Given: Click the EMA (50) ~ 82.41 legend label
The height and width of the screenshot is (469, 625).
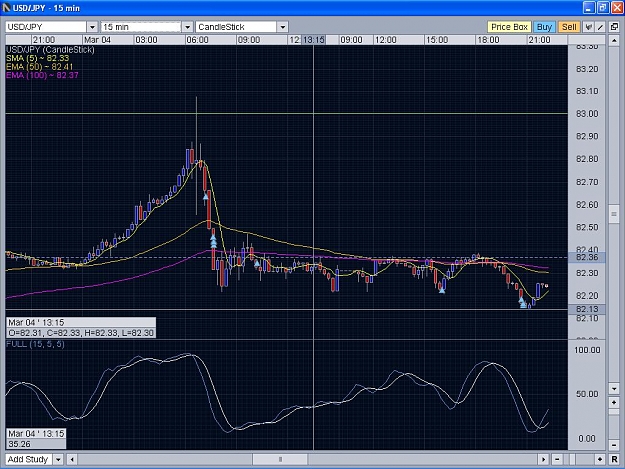Looking at the screenshot, I should click(39, 67).
